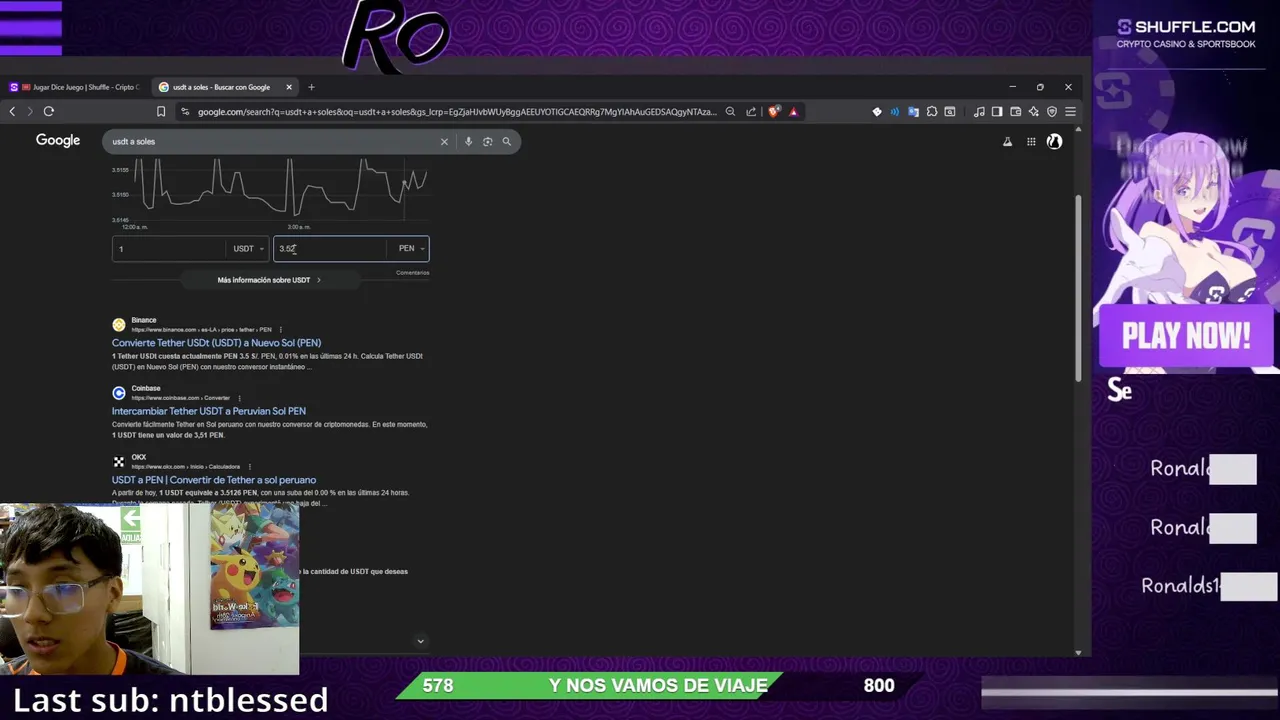Open Google Labs flask icon
1280x720 pixels.
(1007, 142)
